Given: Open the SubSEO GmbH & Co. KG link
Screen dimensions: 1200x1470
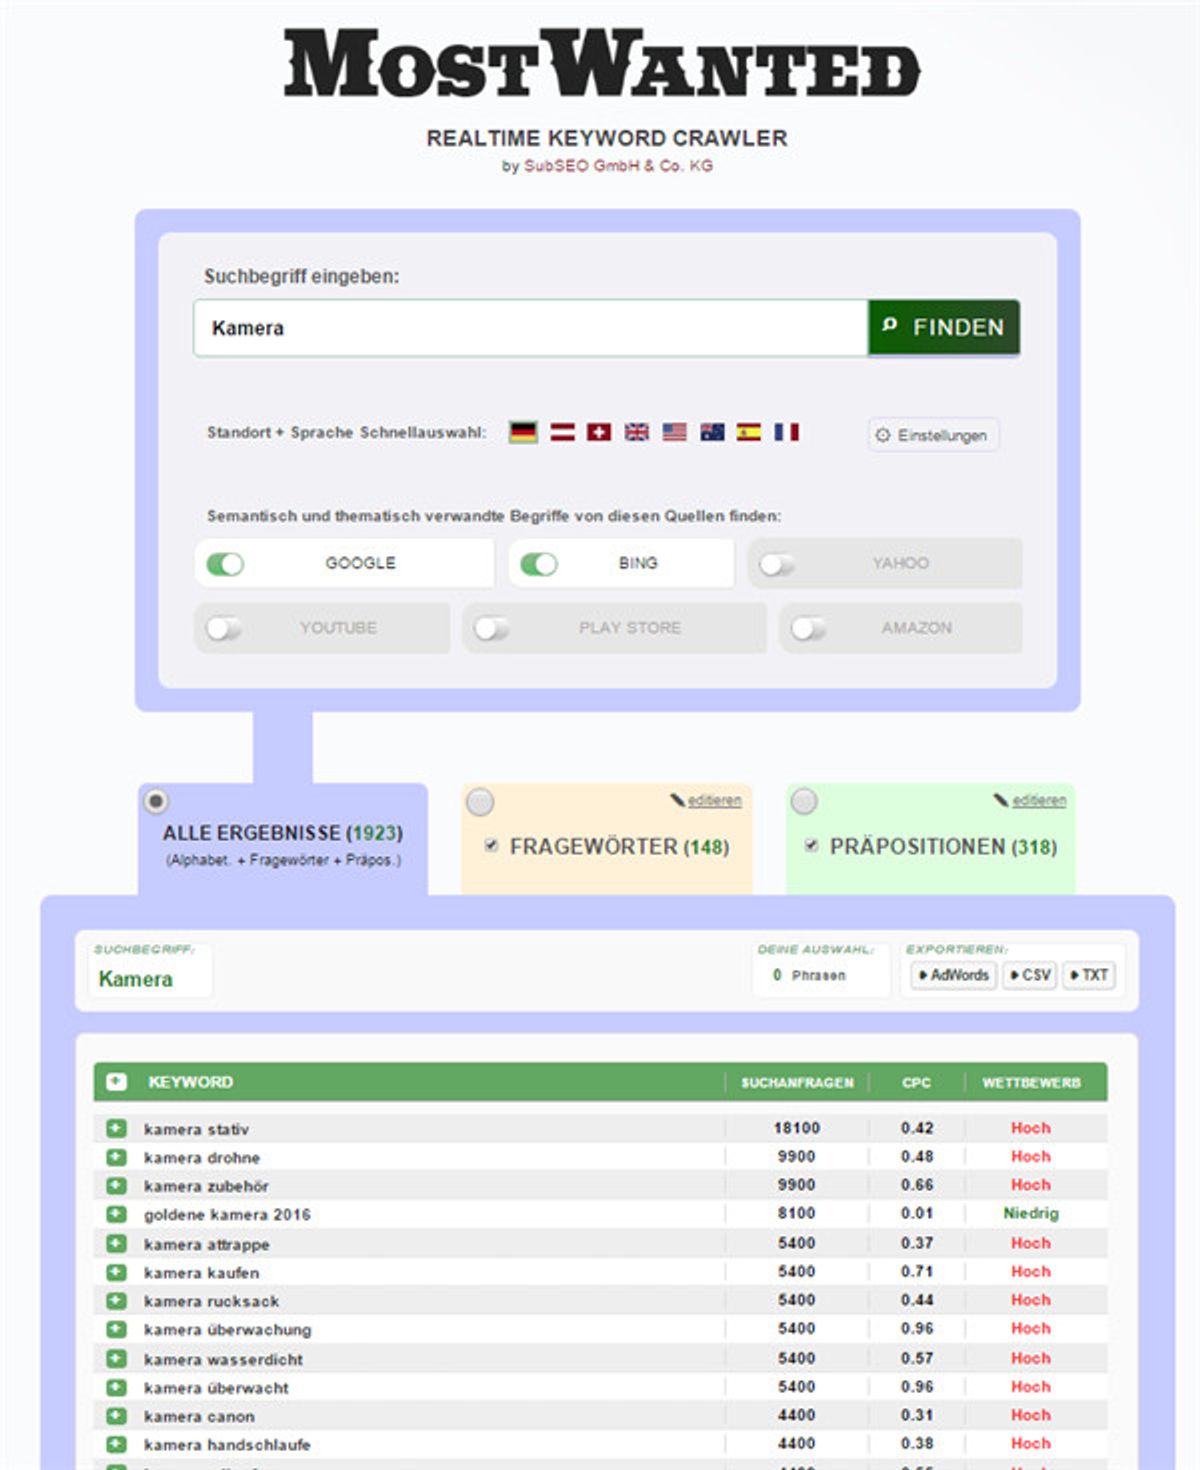Looking at the screenshot, I should [x=618, y=166].
